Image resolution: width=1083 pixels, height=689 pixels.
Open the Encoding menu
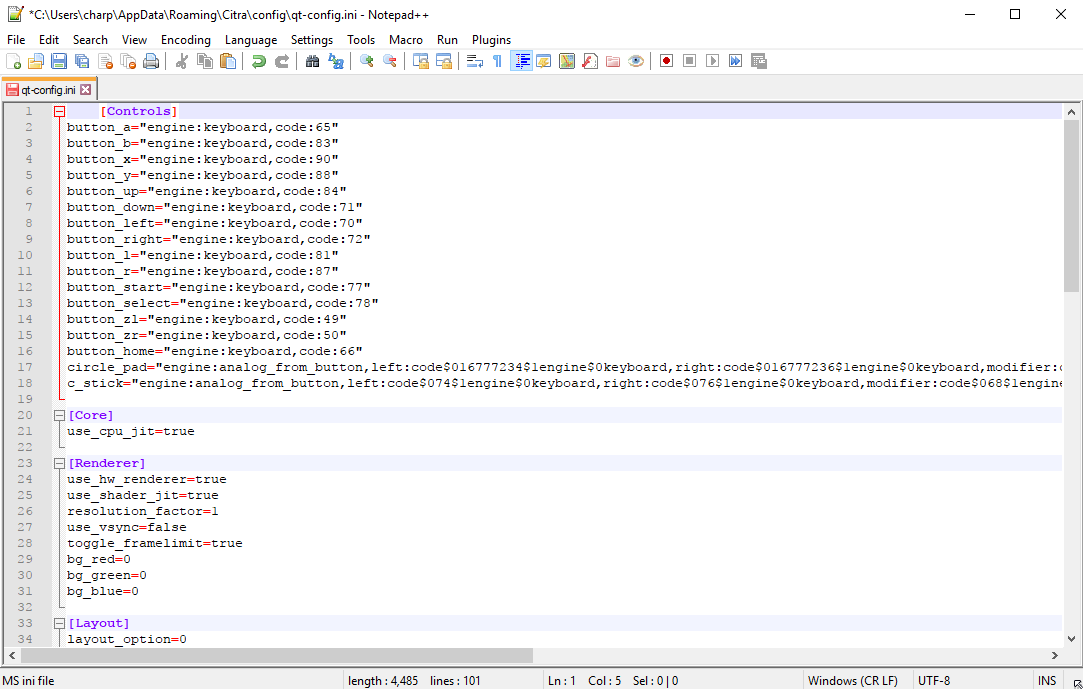[x=185, y=40]
